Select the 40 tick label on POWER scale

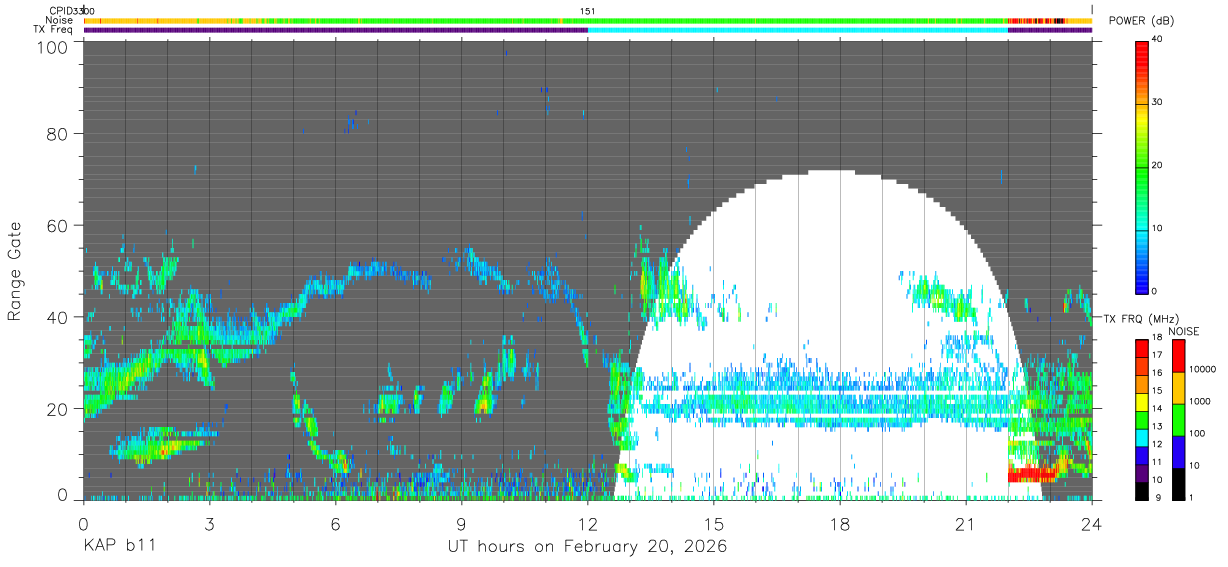[1158, 40]
